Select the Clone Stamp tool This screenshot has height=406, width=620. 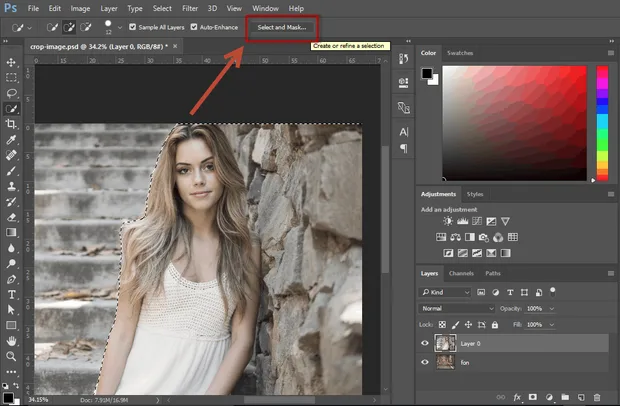11,186
